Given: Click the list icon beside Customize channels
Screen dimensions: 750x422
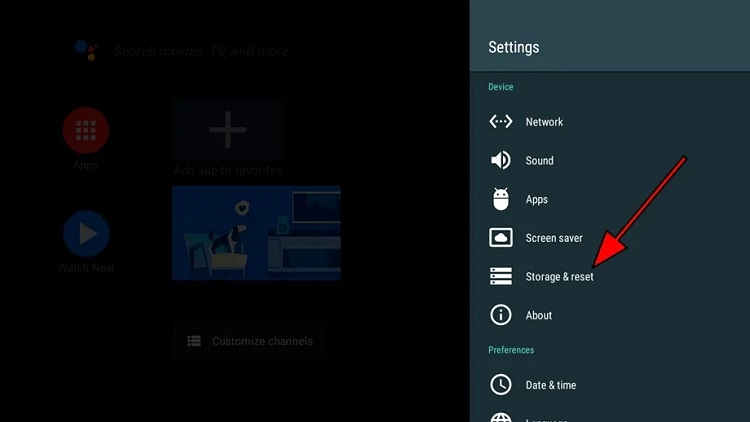Looking at the screenshot, I should [194, 341].
